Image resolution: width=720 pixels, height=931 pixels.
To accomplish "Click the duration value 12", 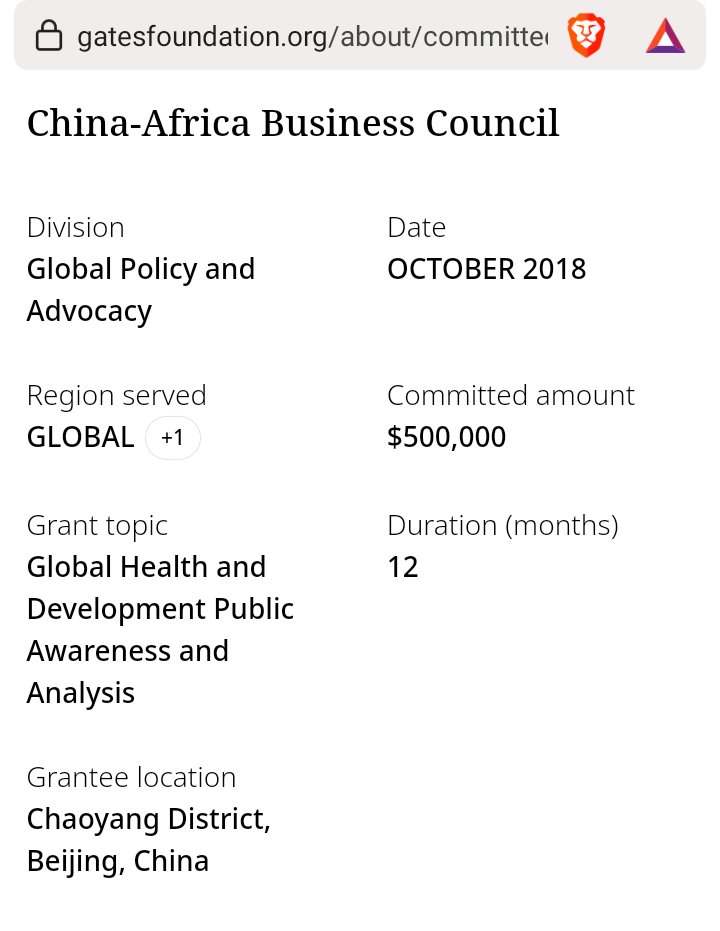I will pos(402,567).
